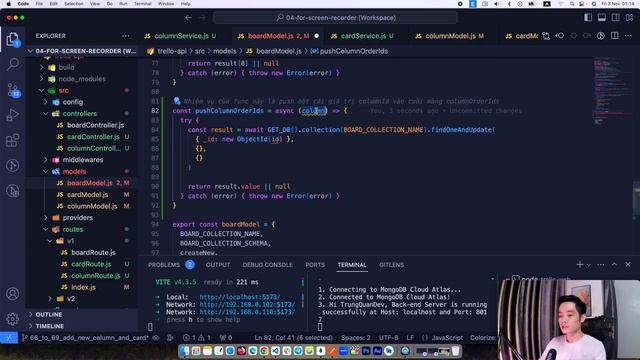The image size is (640, 360).
Task: Click the New Terminal plus icon
Action: [580, 264]
